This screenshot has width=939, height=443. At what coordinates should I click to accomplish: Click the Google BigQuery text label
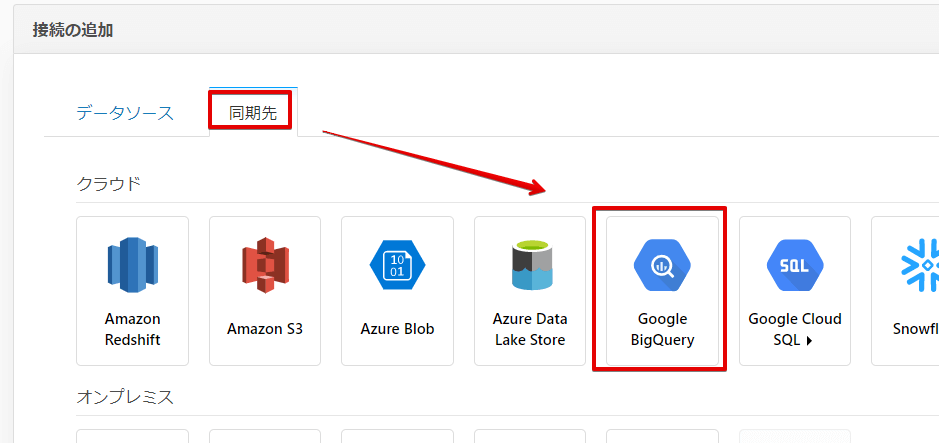[x=662, y=329]
